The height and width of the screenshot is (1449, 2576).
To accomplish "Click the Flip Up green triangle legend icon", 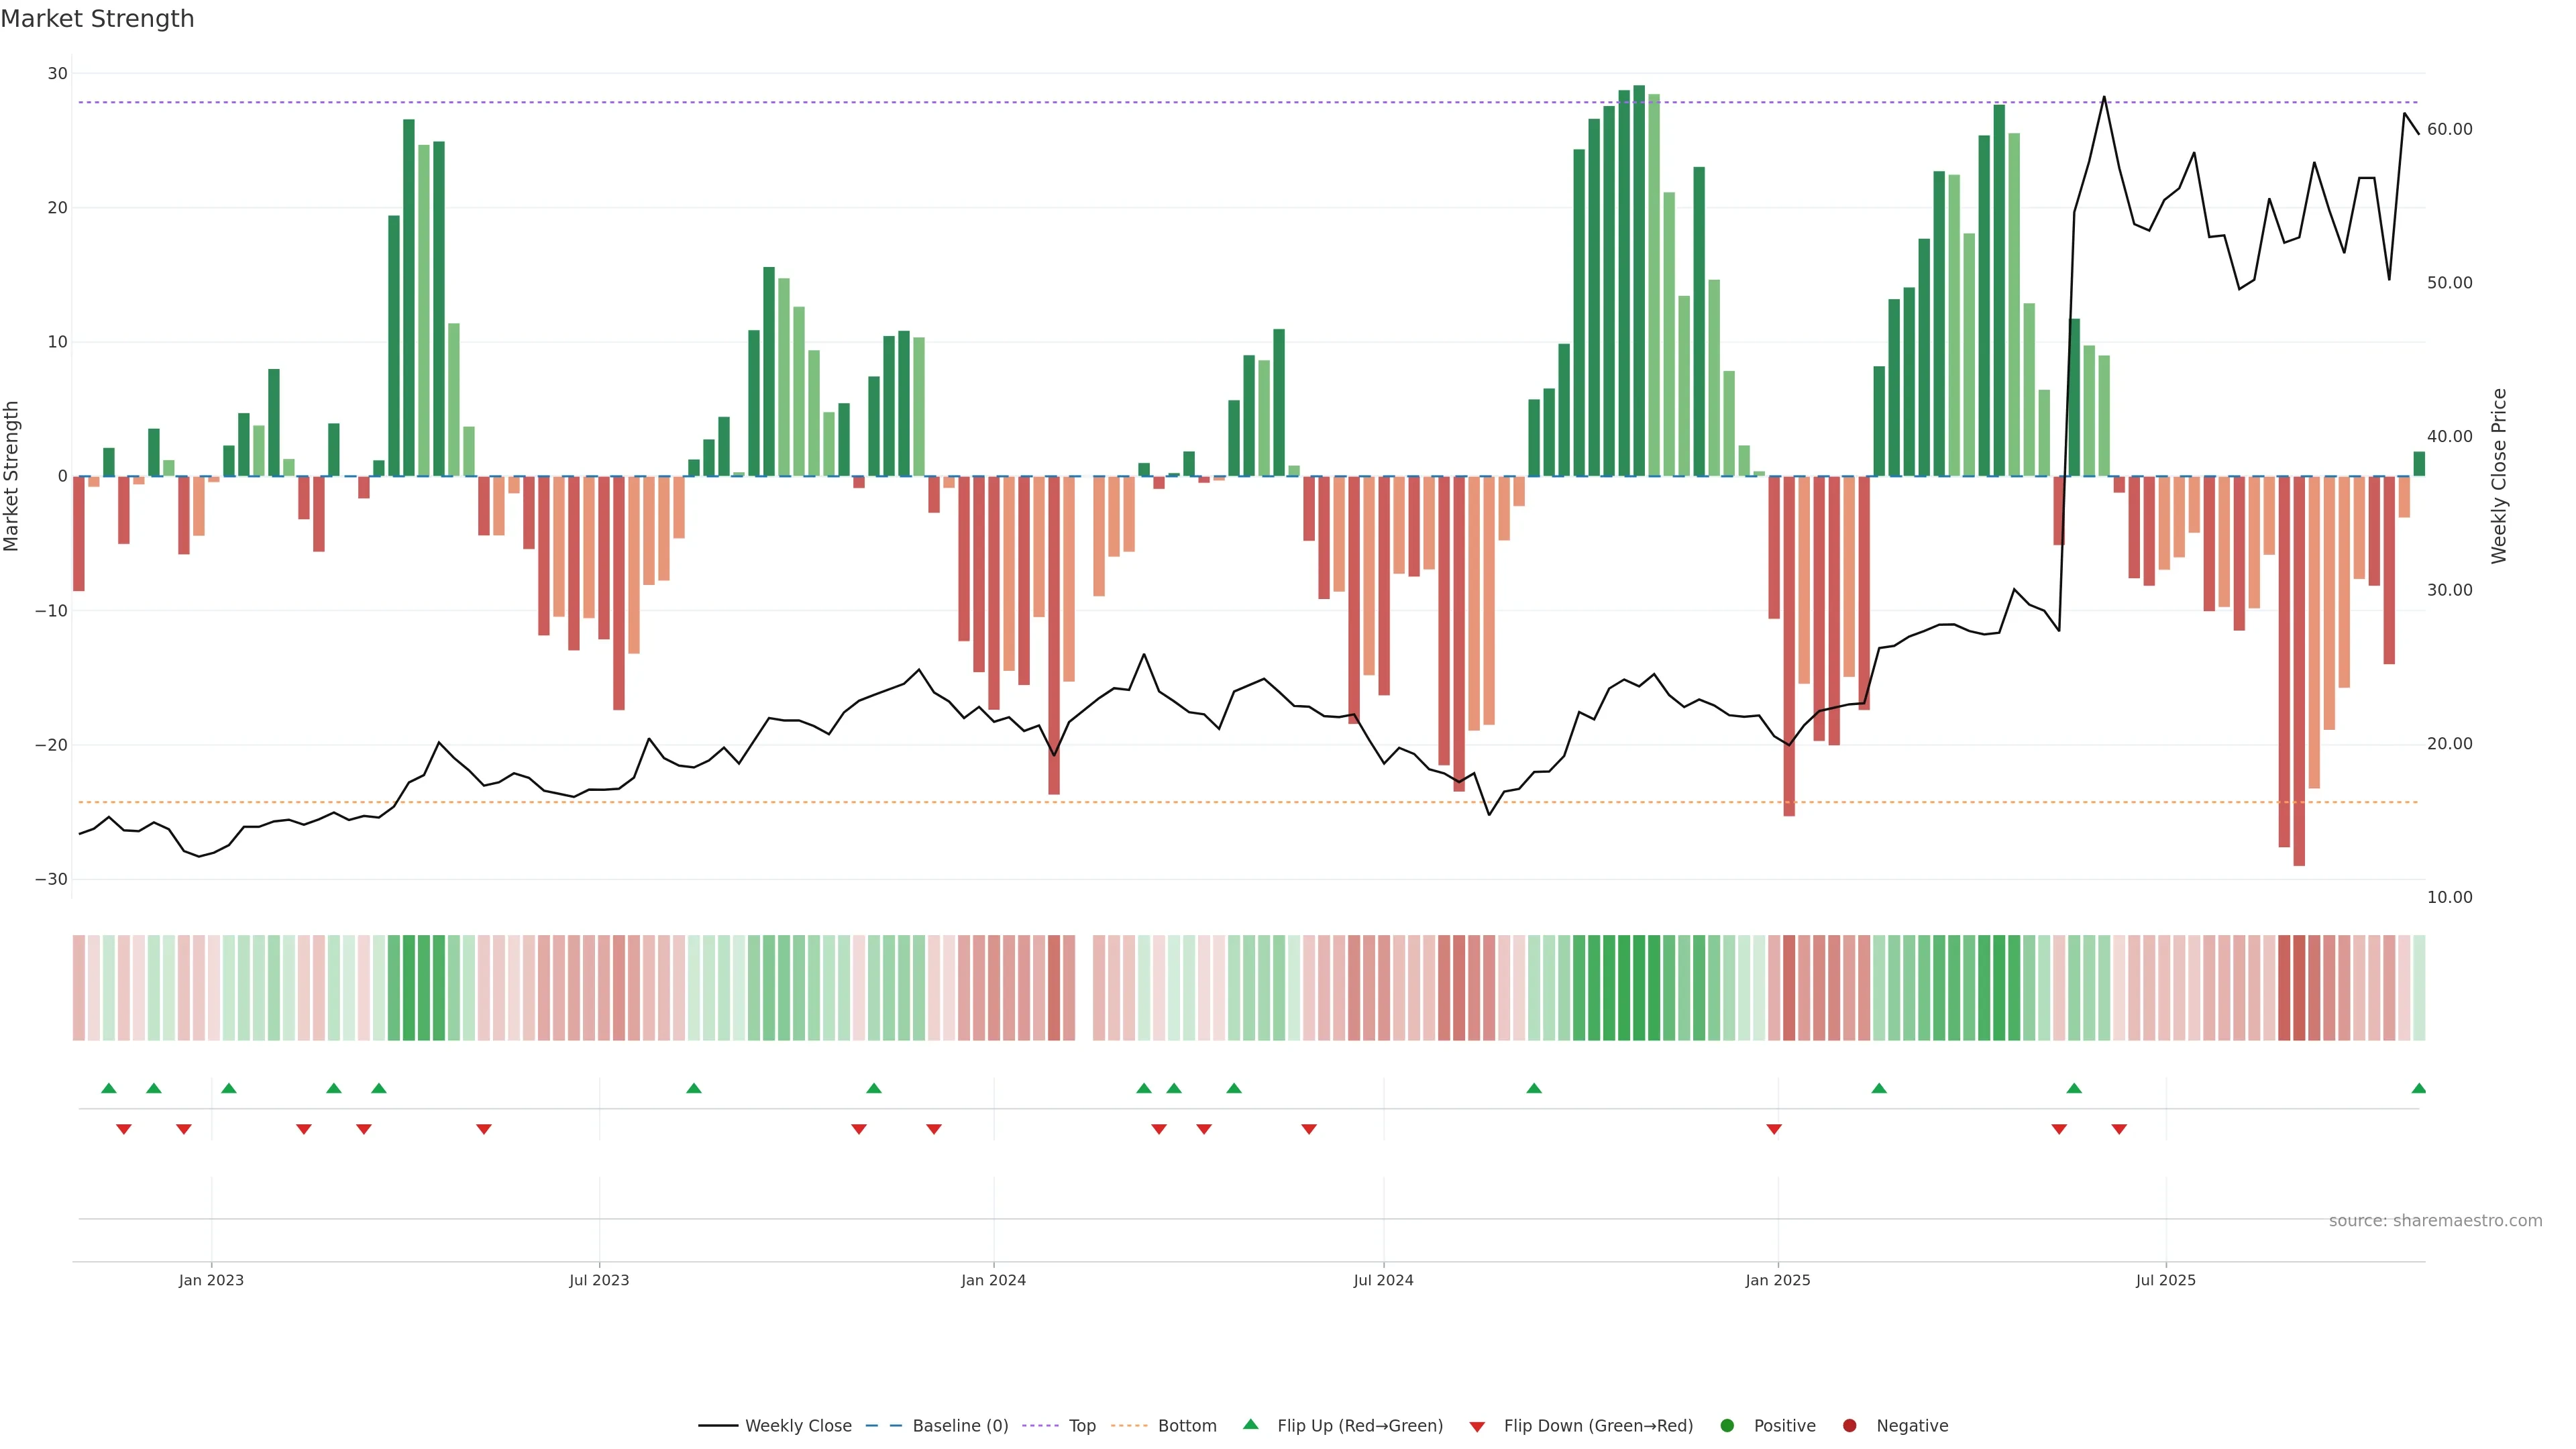I will 1250,1424.
